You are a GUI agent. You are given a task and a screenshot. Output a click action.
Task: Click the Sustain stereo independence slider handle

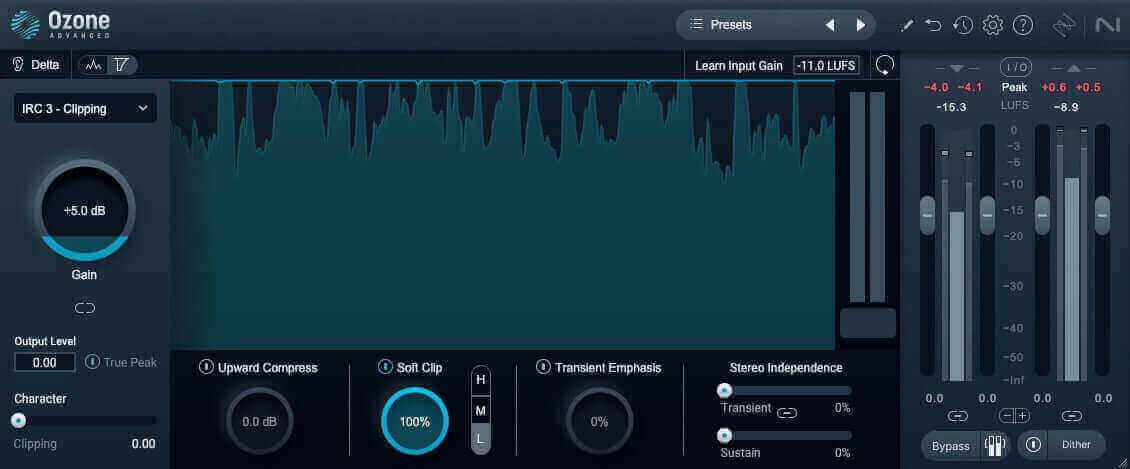724,435
